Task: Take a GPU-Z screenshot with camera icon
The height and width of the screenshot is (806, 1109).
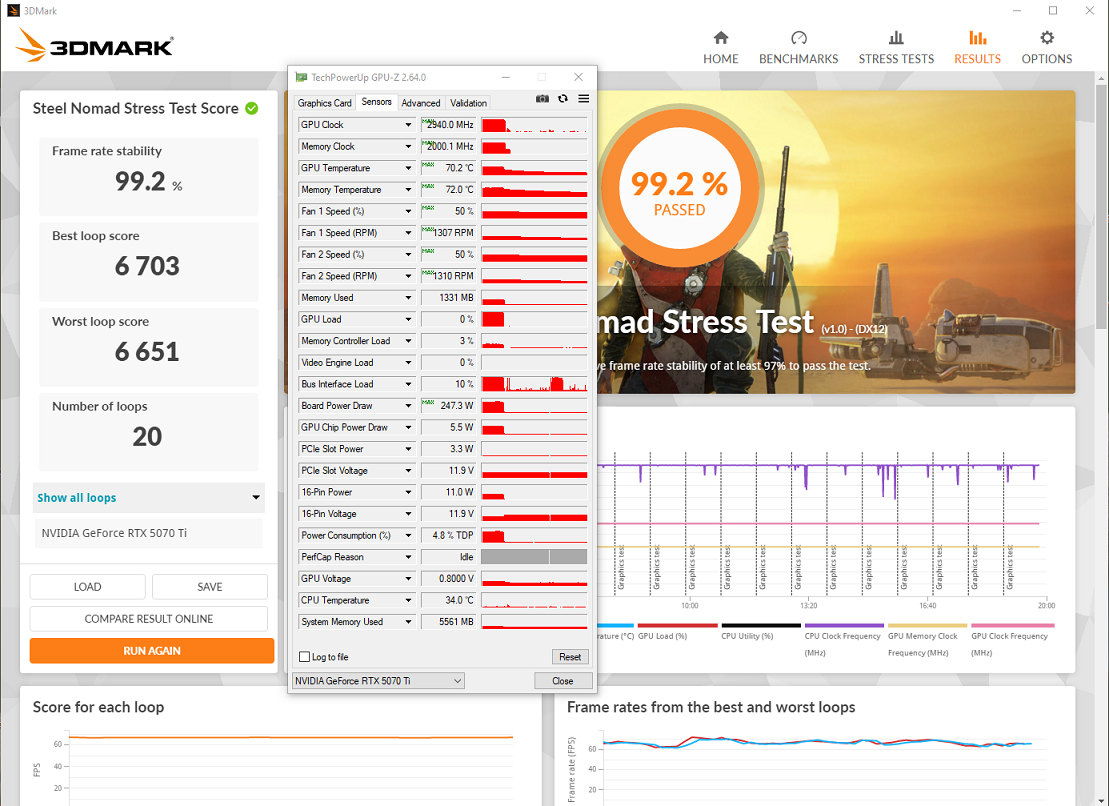Action: (542, 99)
